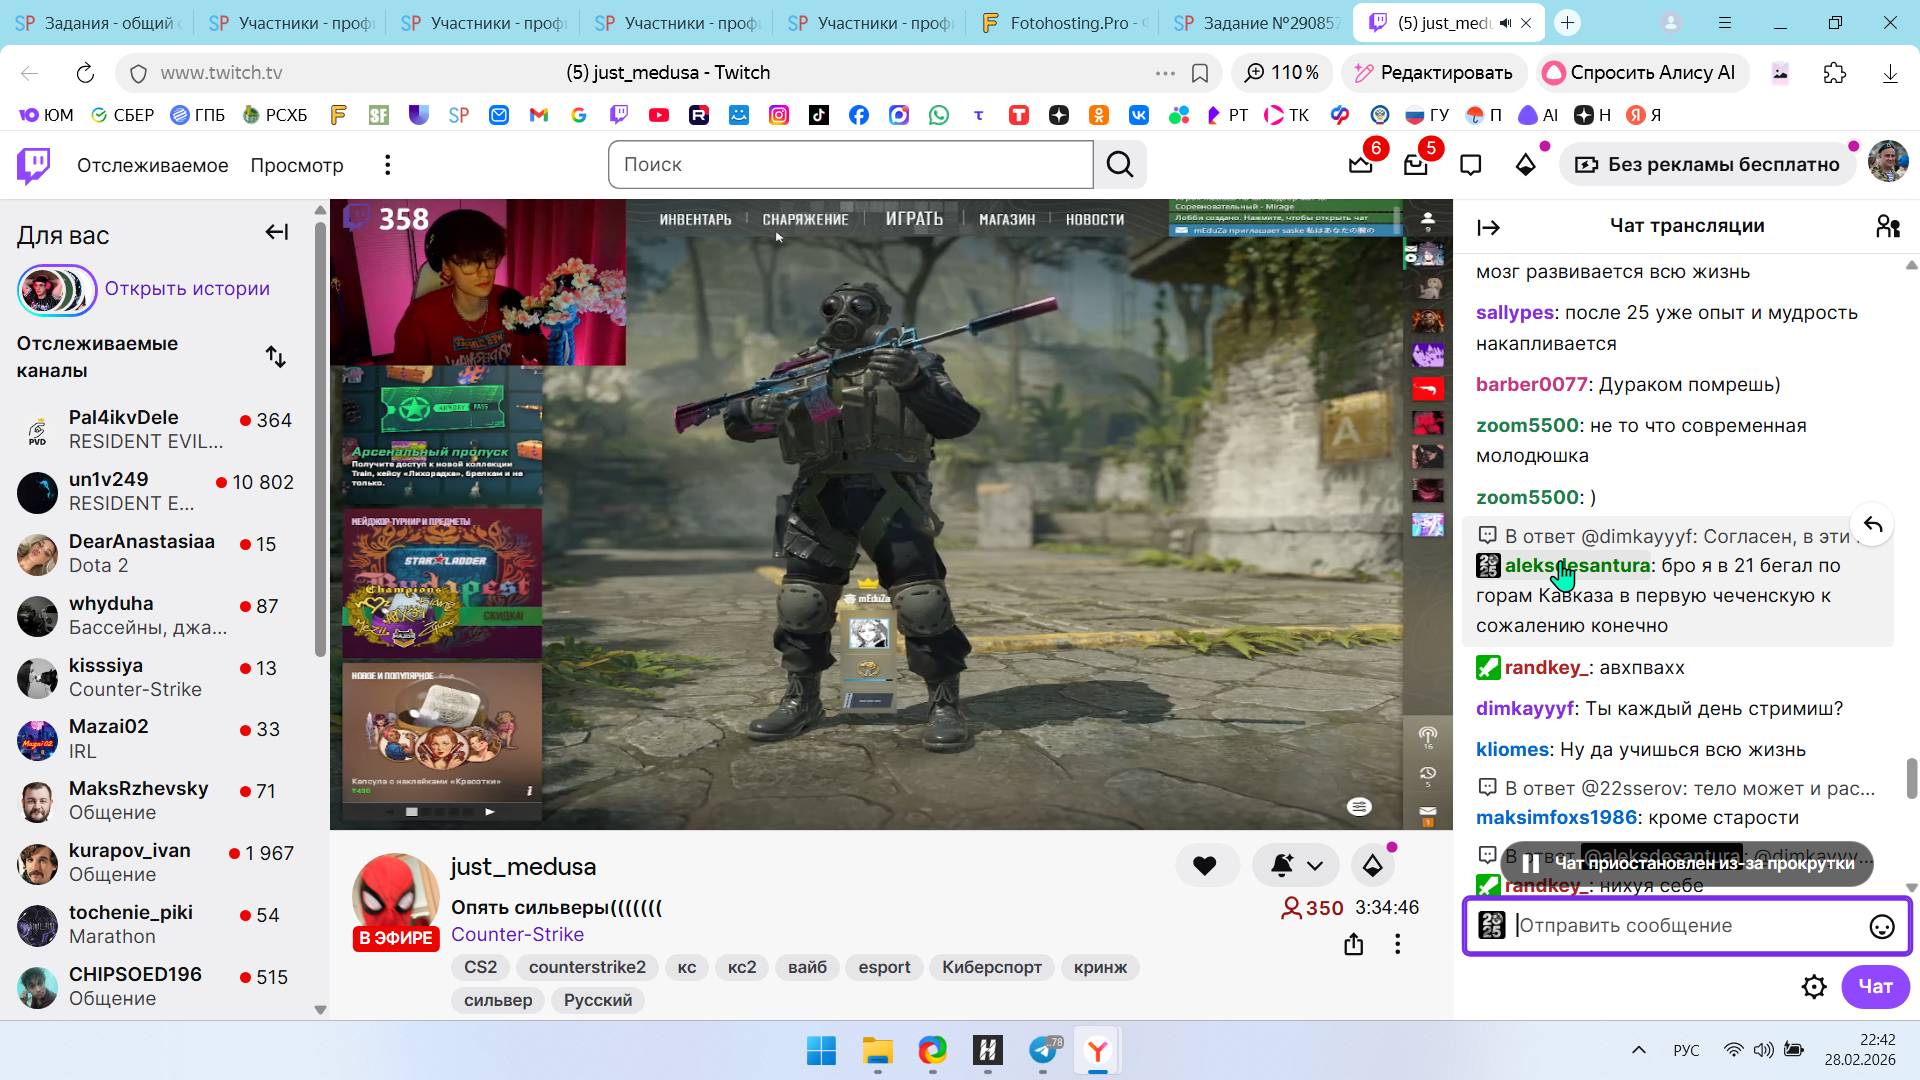Open the Prime loot crown icon
1920x1080 pixels.
click(1360, 165)
